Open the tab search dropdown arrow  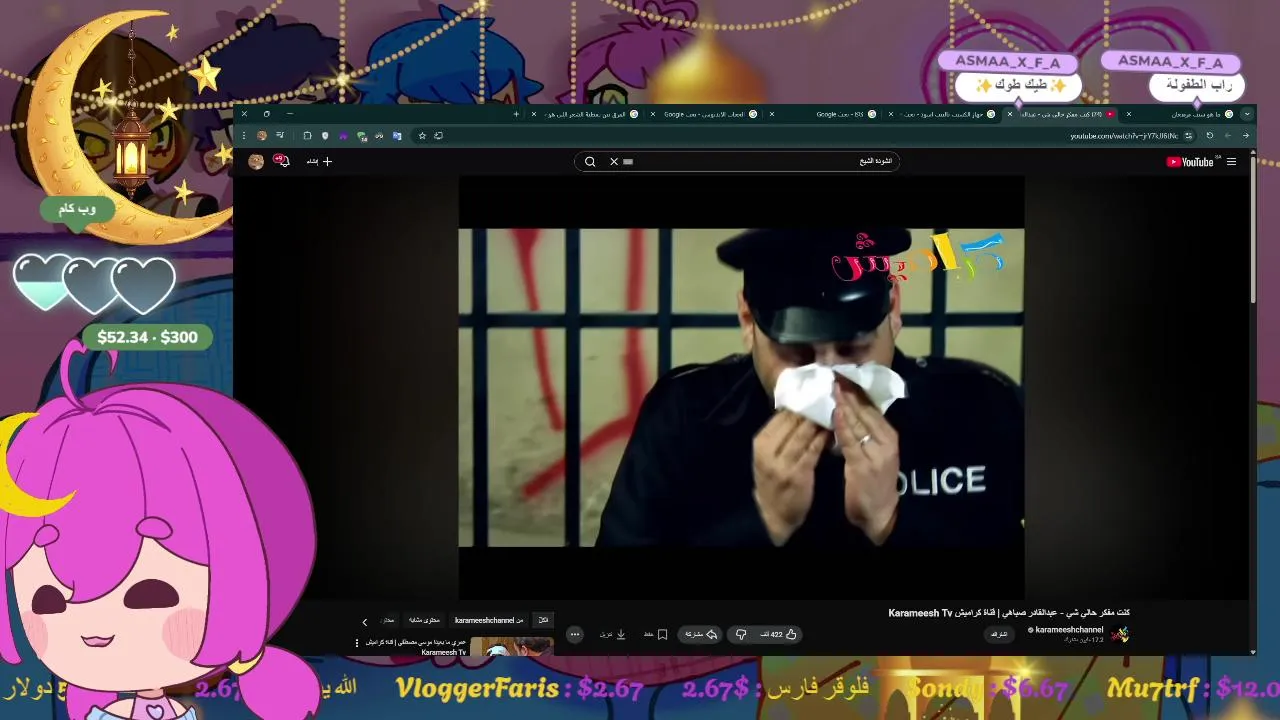coord(1247,114)
